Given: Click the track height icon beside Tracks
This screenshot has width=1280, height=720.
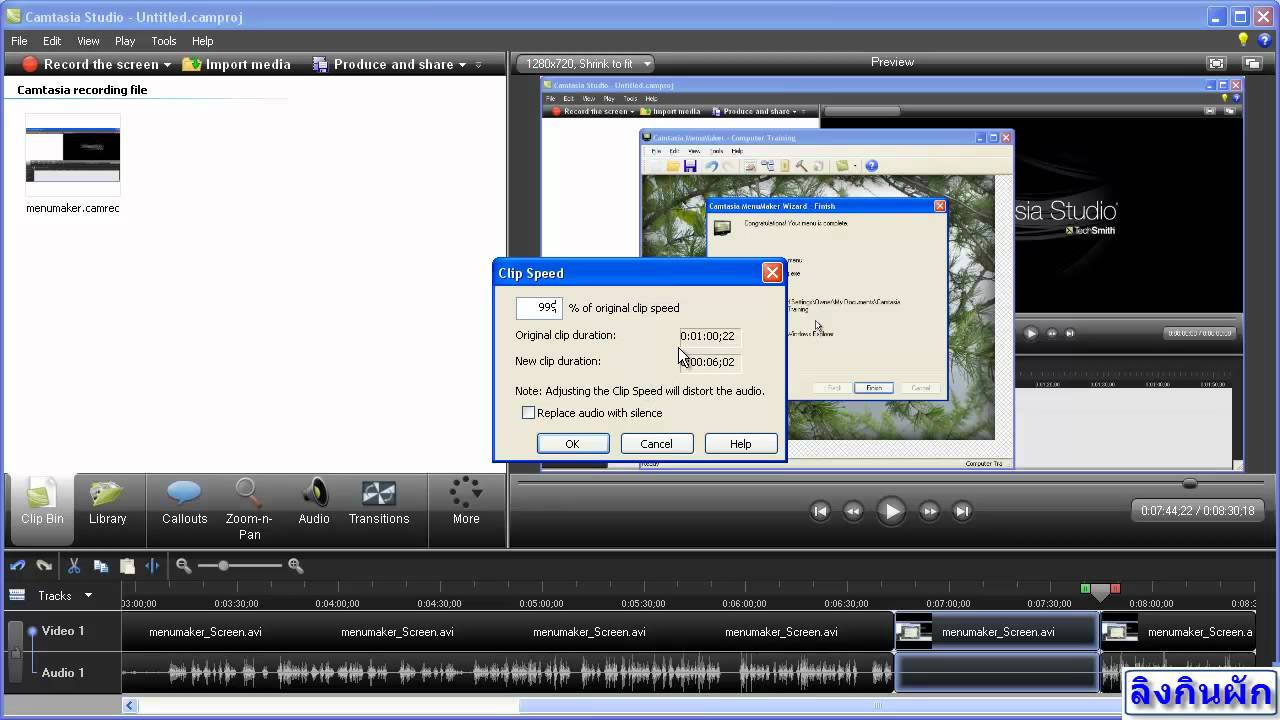Looking at the screenshot, I should pyautogui.click(x=16, y=595).
